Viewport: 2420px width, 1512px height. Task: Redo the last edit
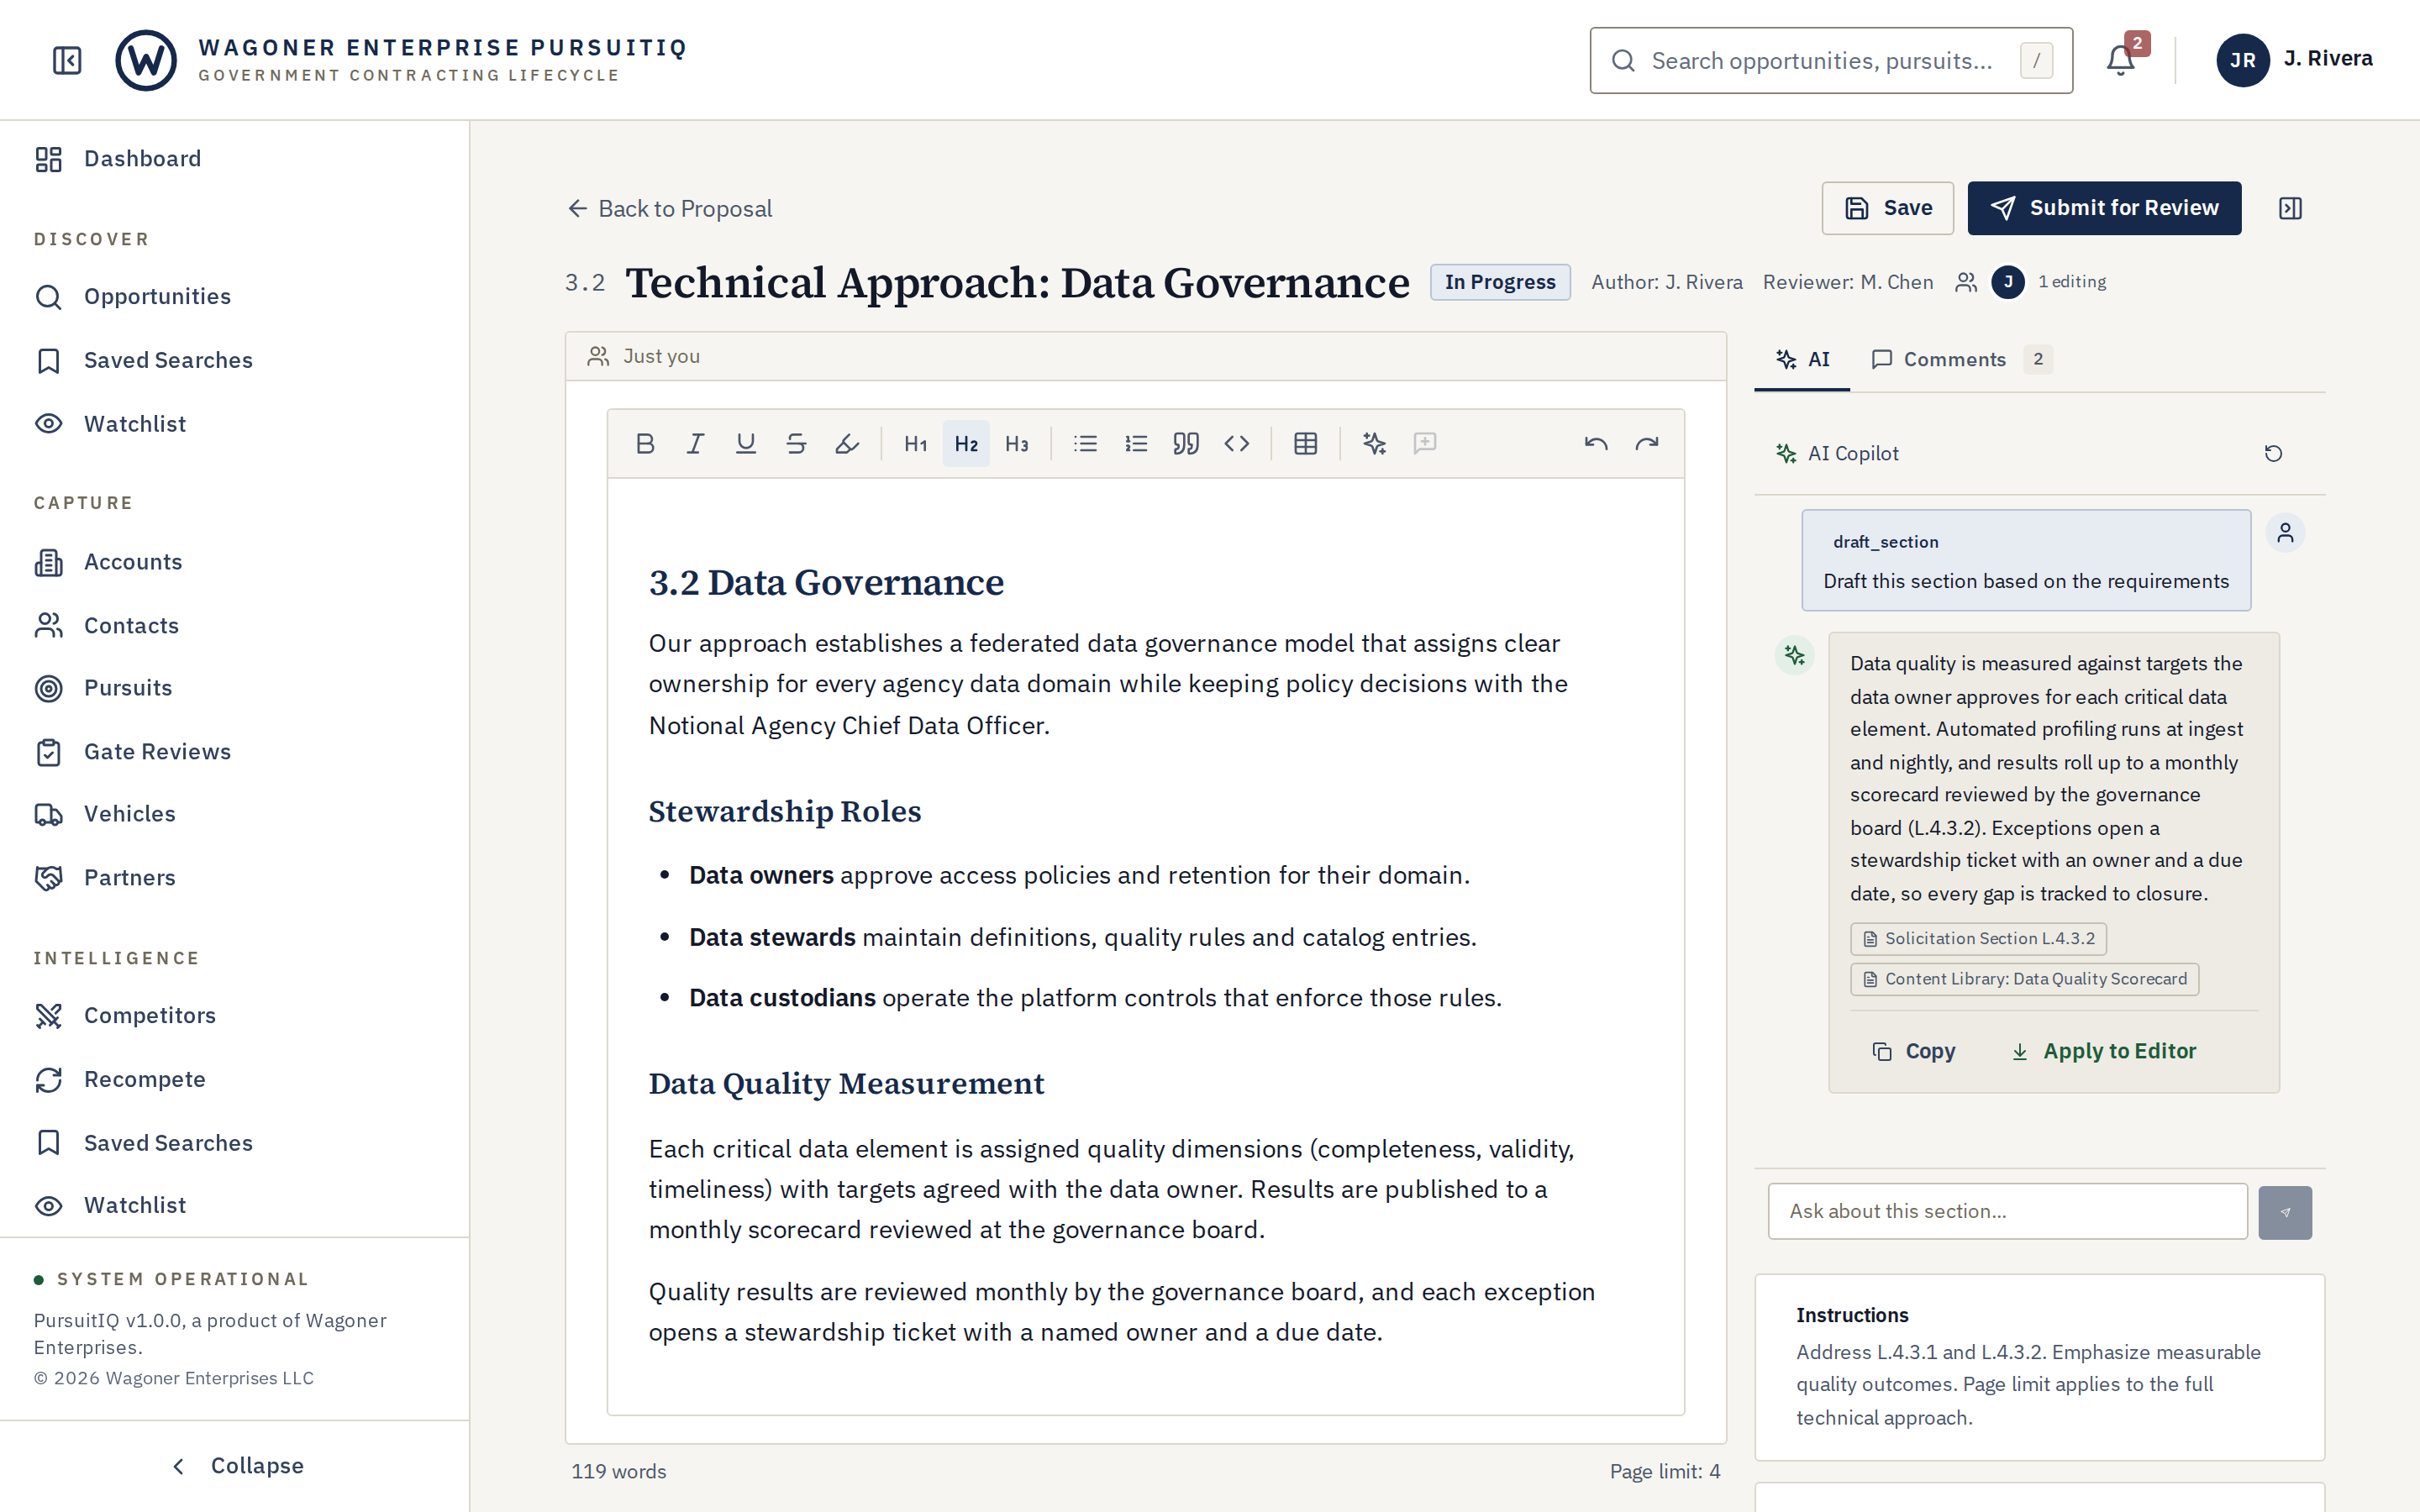(x=1647, y=443)
